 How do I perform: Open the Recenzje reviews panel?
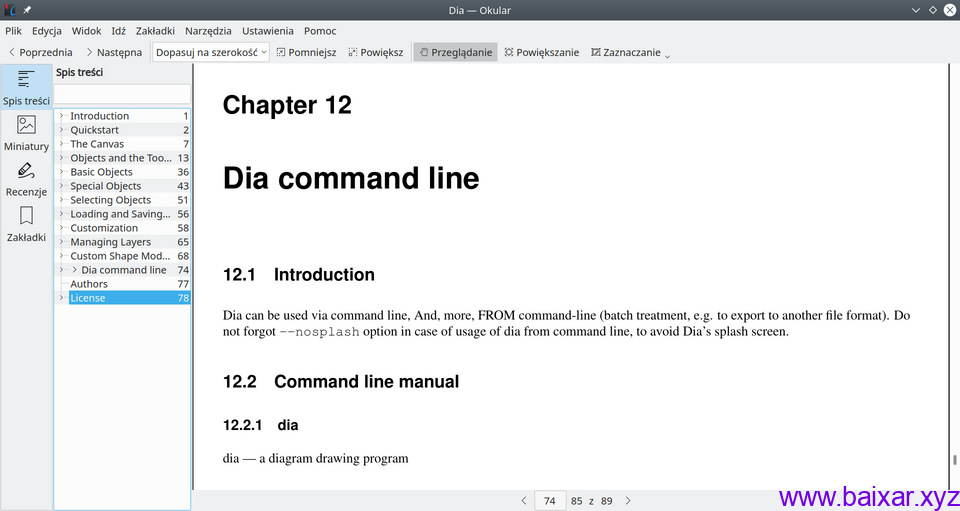26,180
